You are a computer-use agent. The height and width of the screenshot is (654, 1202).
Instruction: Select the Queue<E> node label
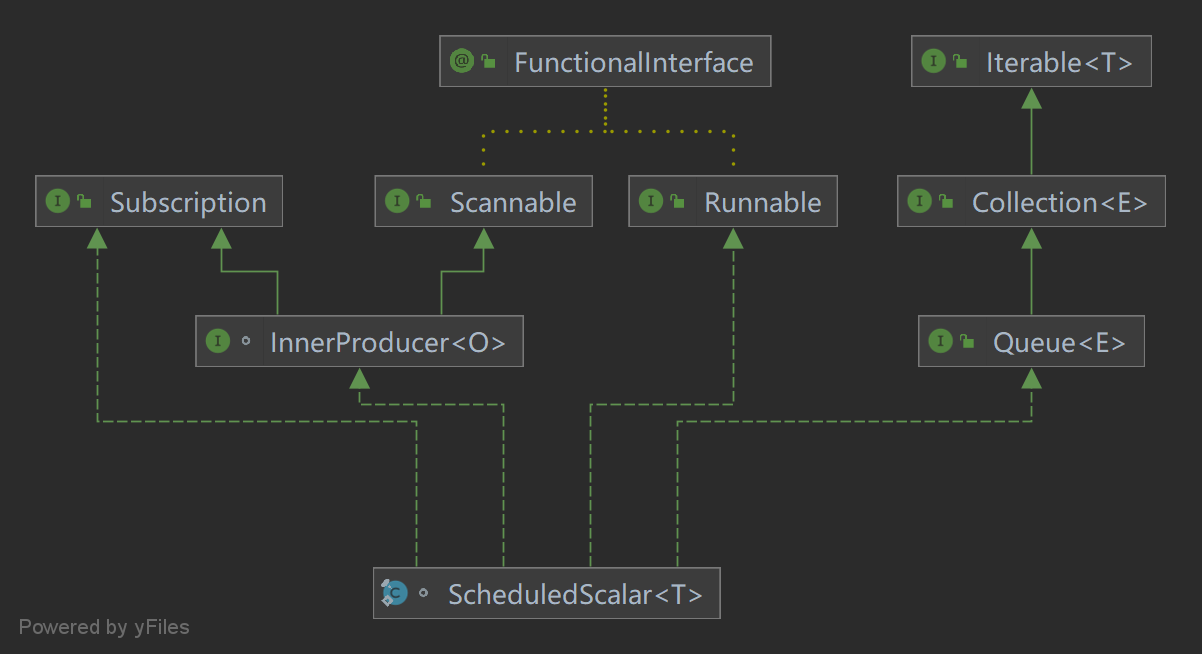click(x=1059, y=342)
